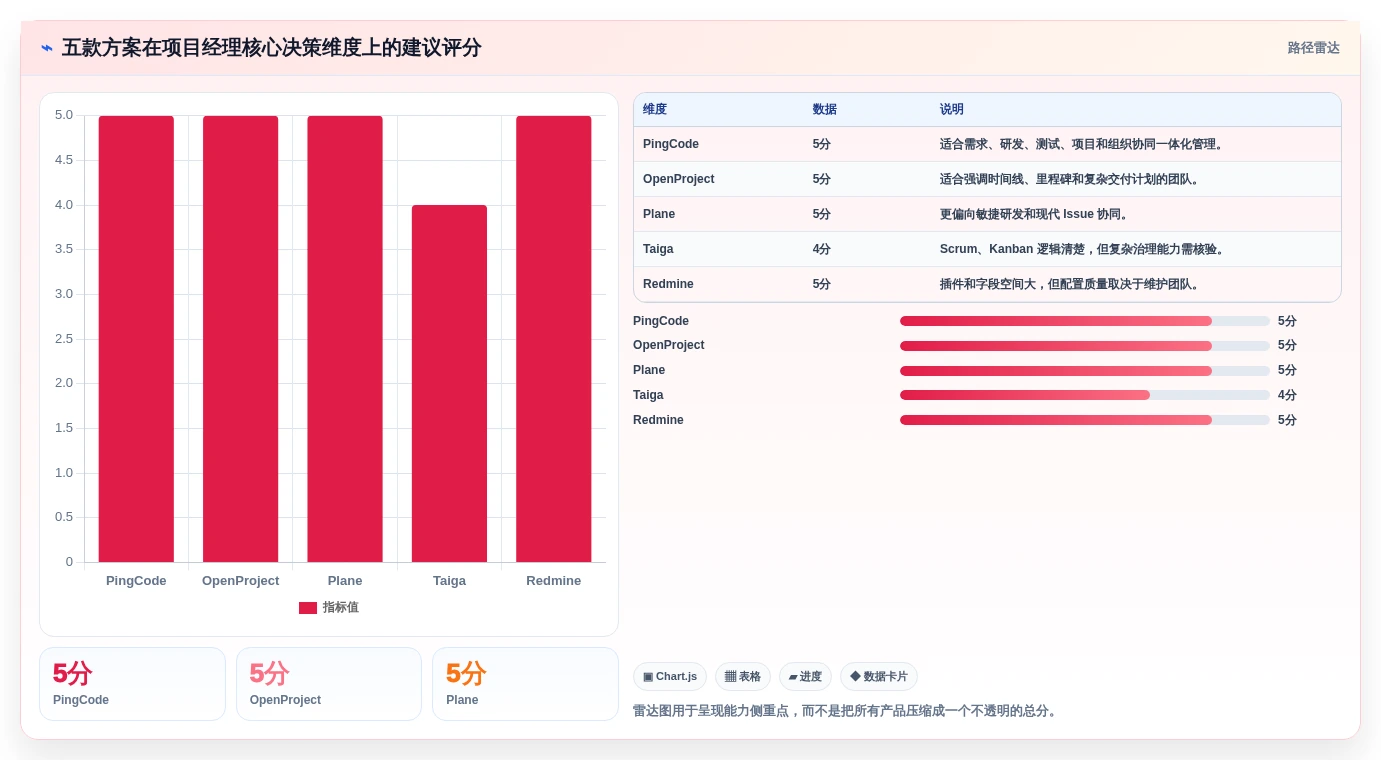Select the 表格 tag chip

[x=743, y=677]
